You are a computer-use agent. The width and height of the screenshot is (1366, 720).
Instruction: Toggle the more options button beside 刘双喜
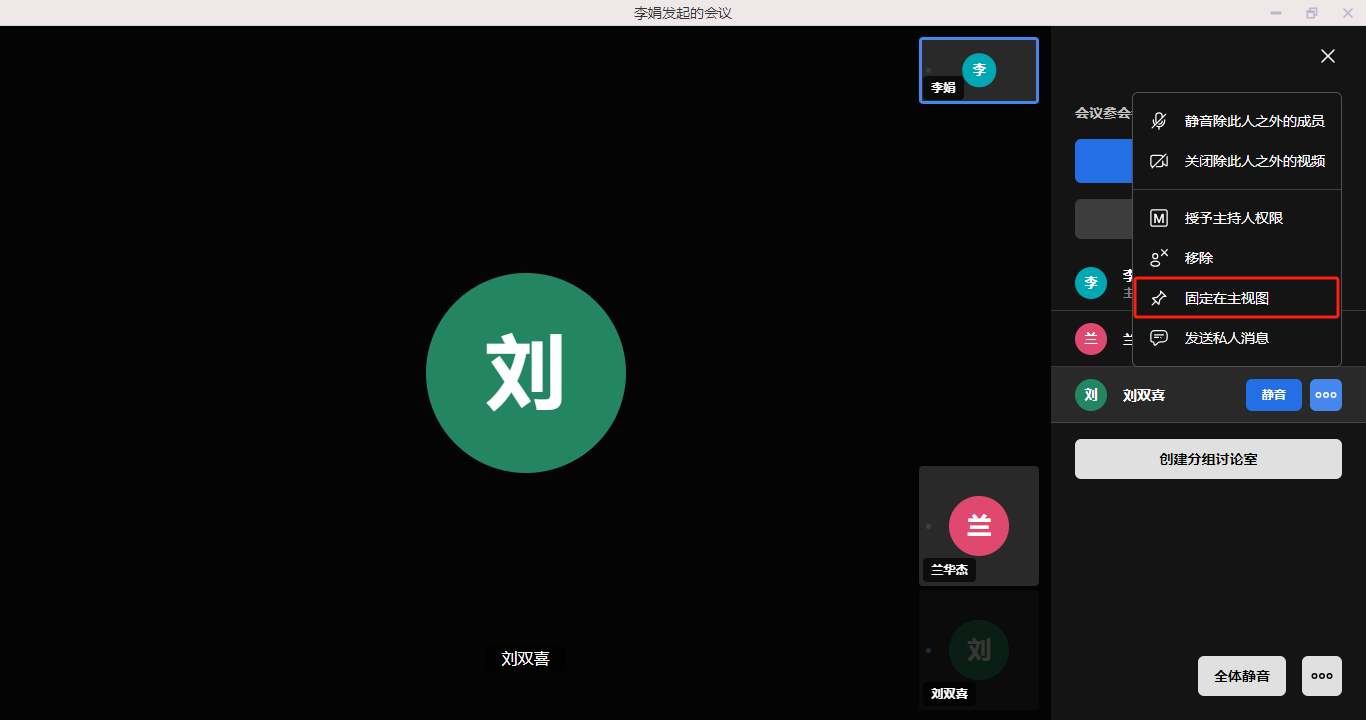1325,395
